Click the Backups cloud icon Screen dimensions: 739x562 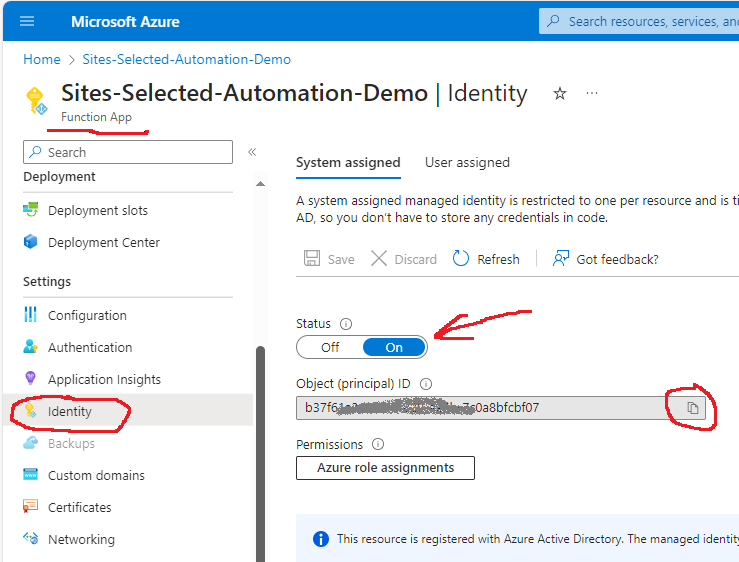[x=31, y=443]
